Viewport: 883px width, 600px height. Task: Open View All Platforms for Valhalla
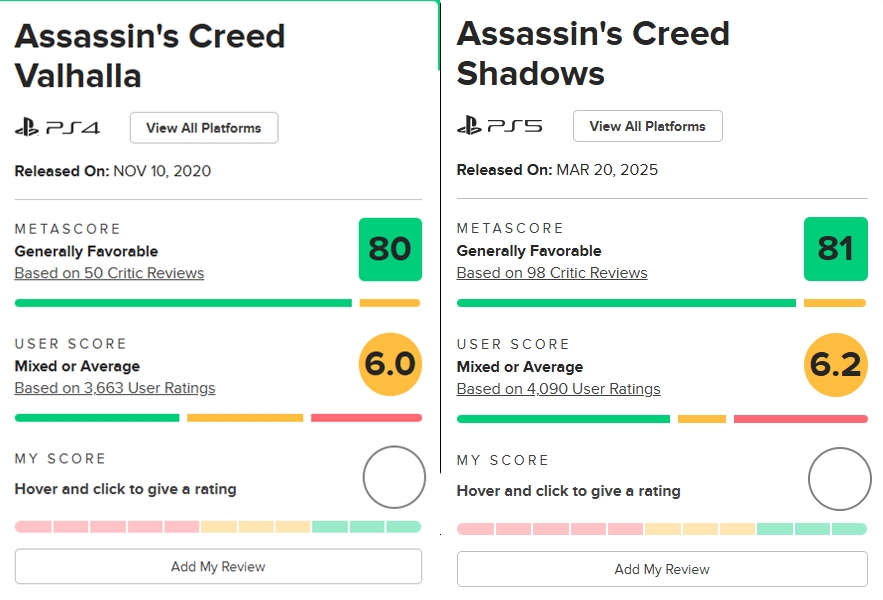[204, 128]
